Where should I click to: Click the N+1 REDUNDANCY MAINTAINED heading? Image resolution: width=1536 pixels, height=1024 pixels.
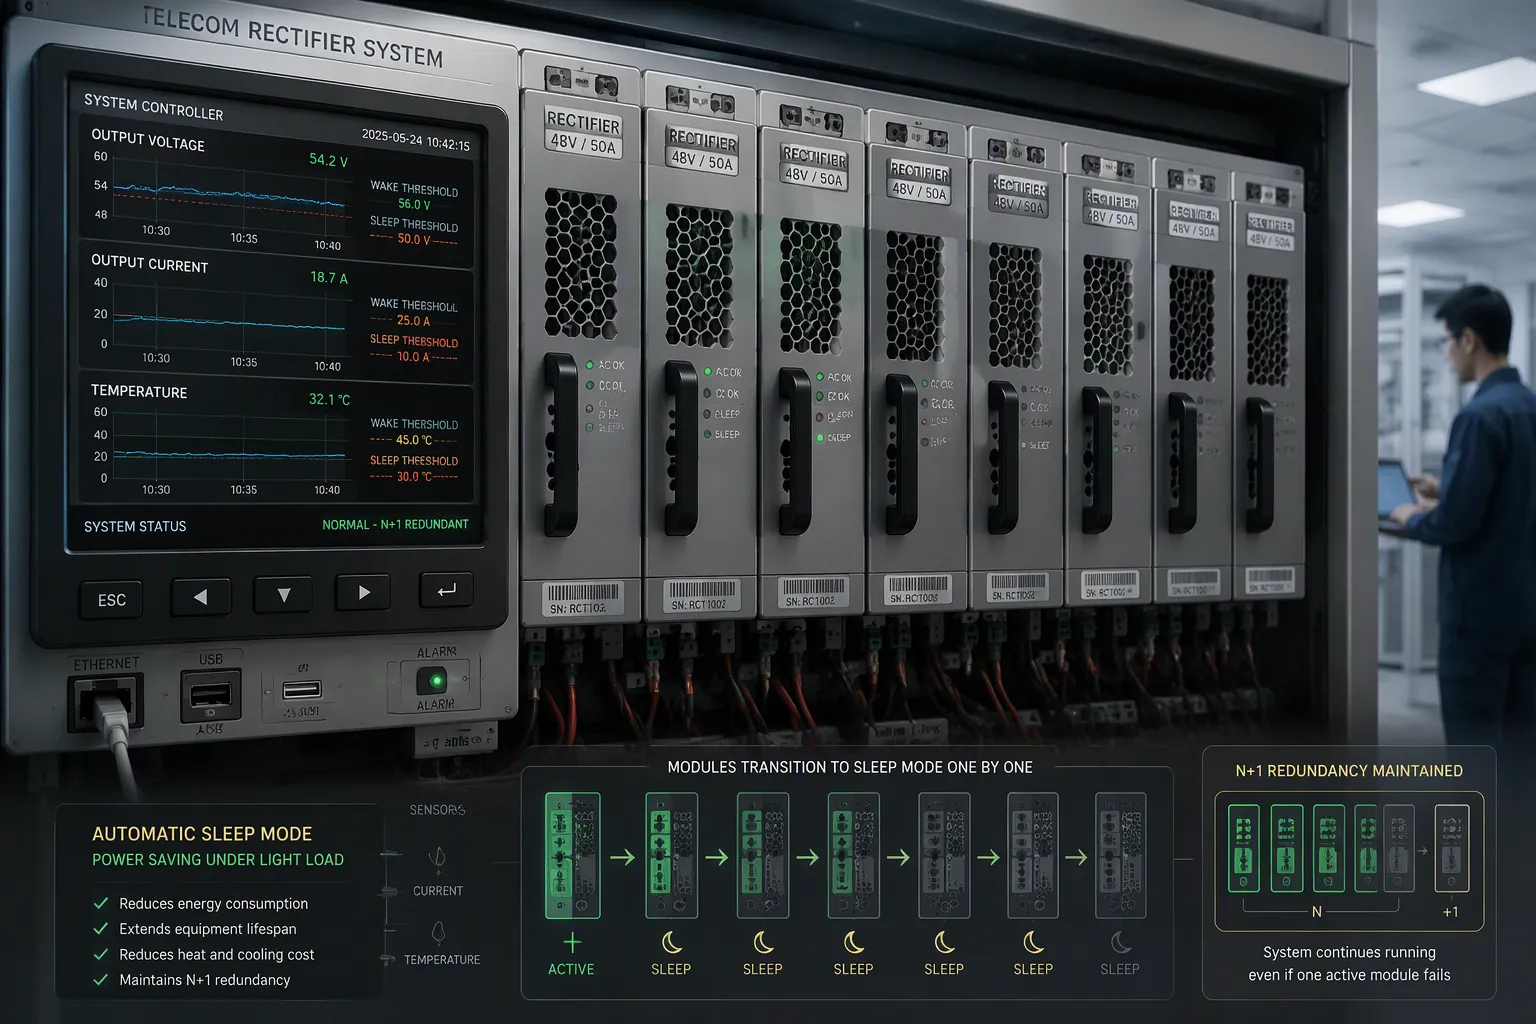(x=1349, y=771)
